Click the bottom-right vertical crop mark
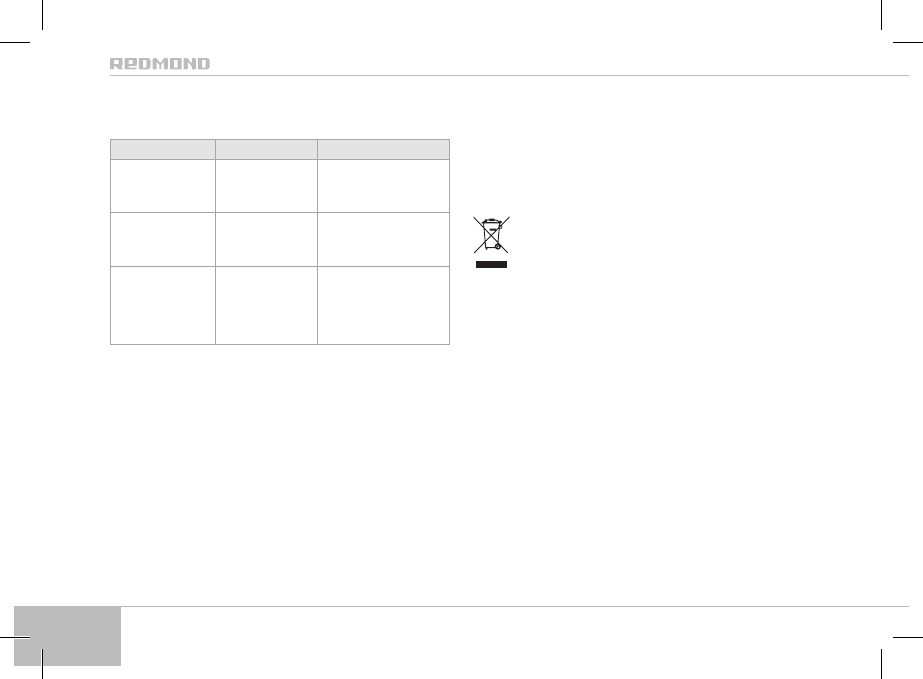Viewport: 923px width, 679px height. click(x=880, y=664)
